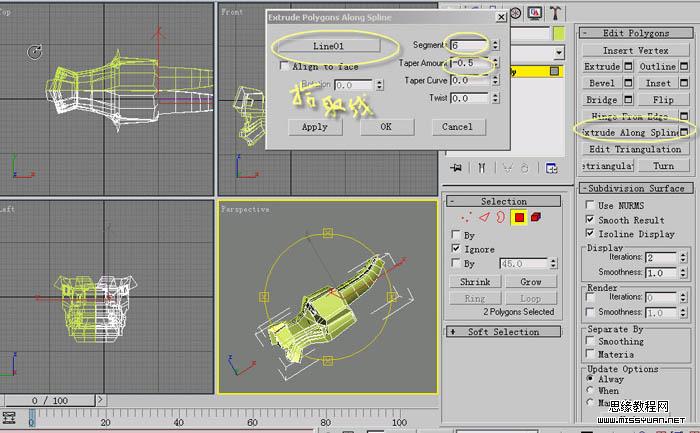This screenshot has width=700, height=433.
Task: Check By box beside 45.0 field
Action: 456,263
